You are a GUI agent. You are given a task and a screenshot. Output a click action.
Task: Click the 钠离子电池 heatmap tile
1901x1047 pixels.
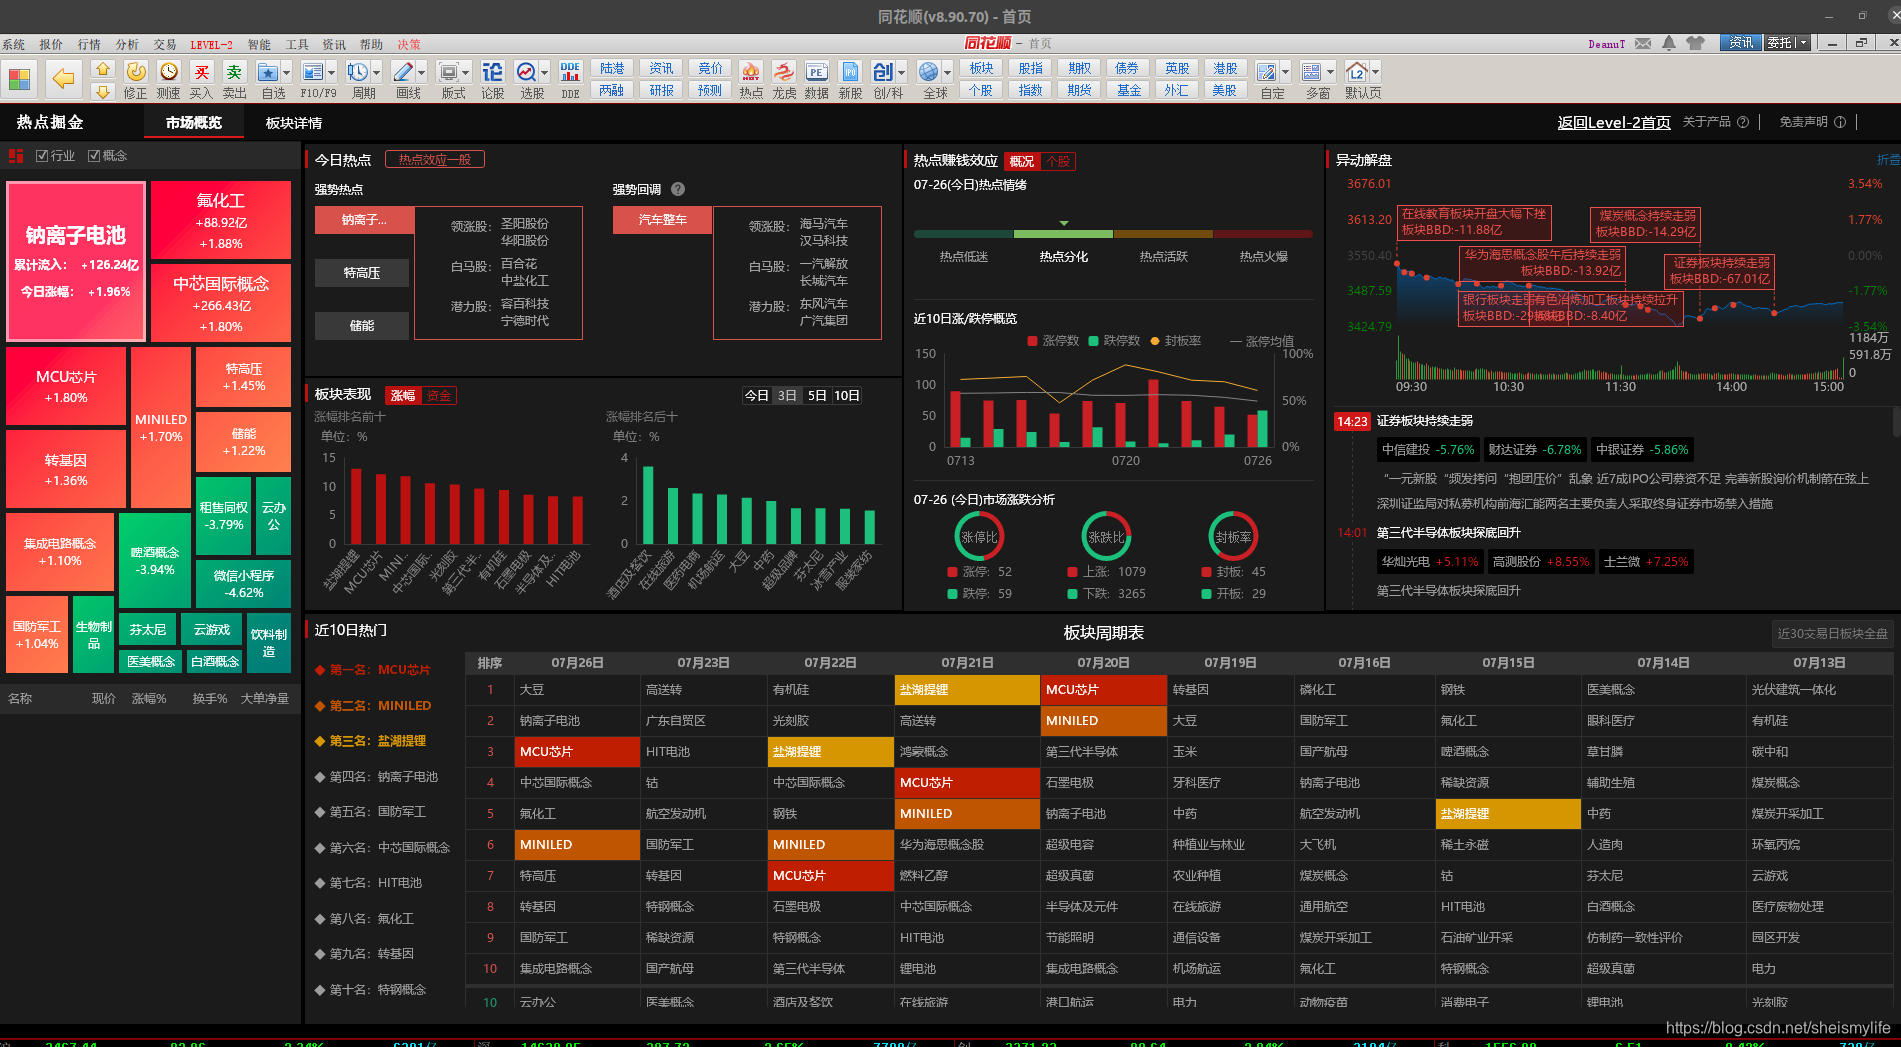click(76, 261)
